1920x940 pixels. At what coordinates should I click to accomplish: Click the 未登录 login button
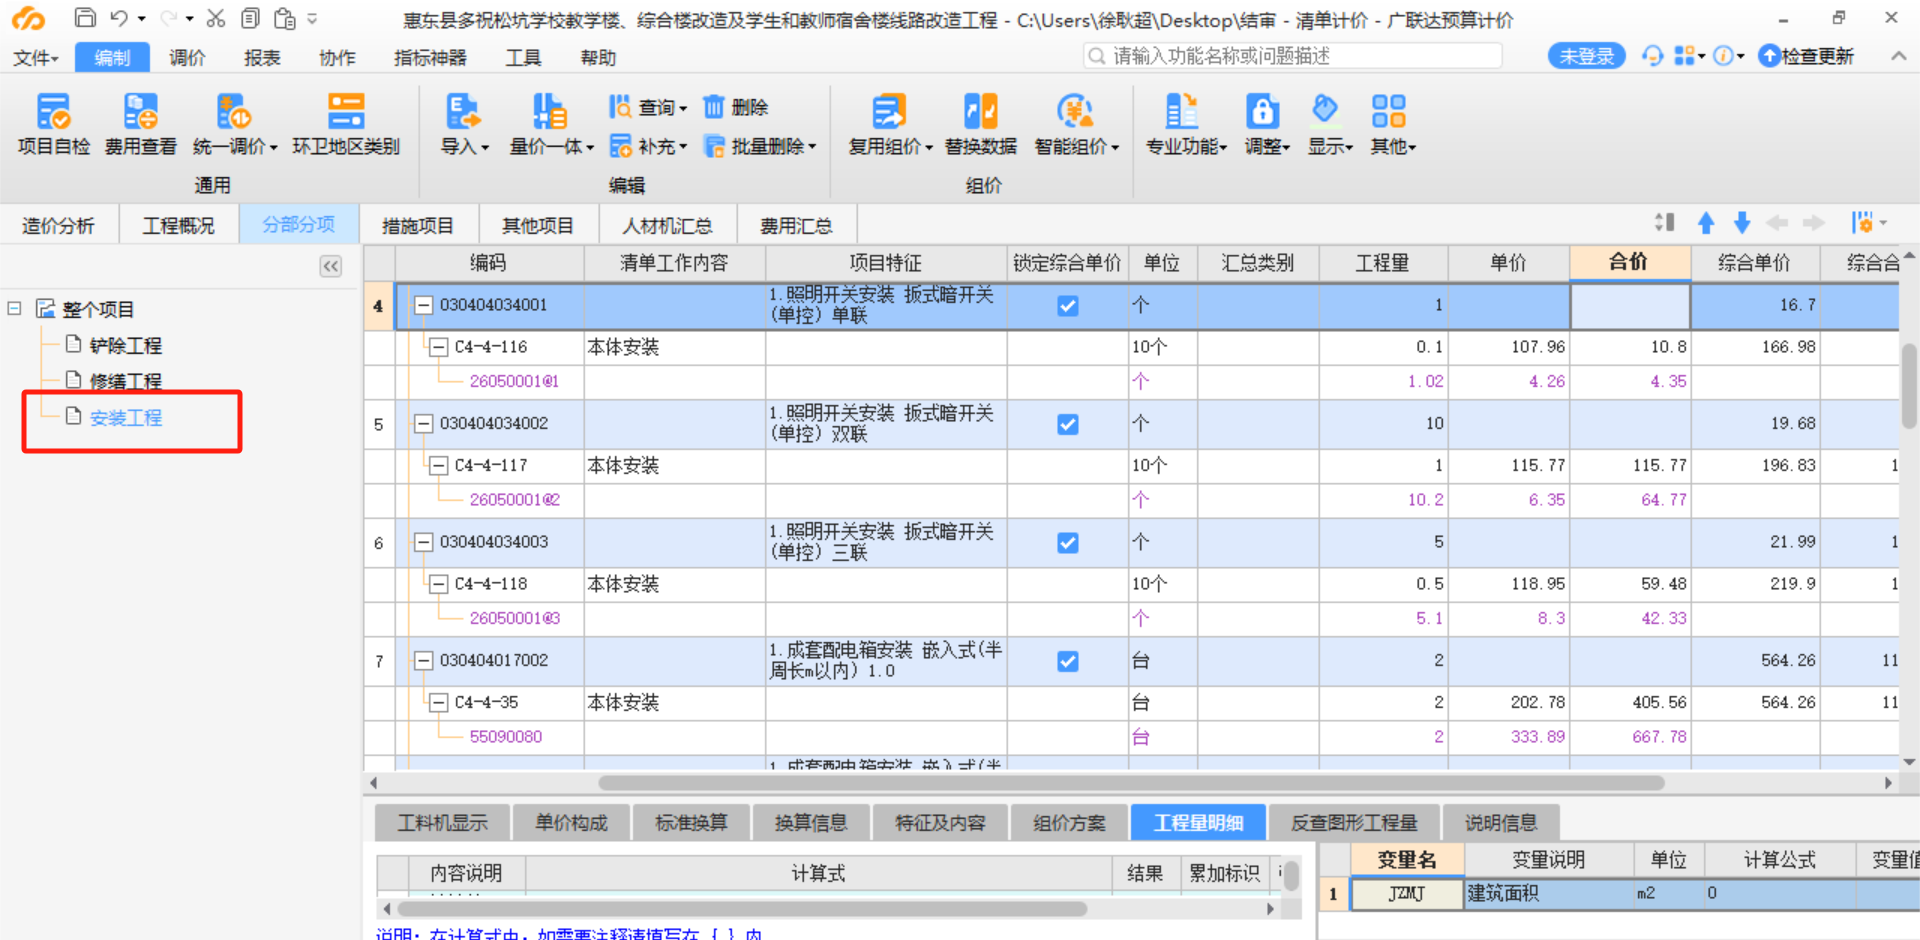pos(1587,56)
